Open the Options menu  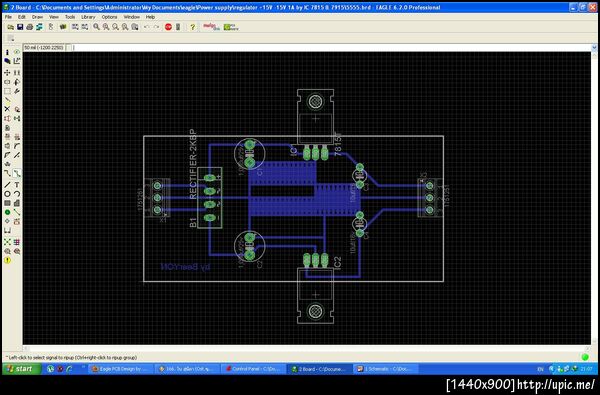coord(109,17)
